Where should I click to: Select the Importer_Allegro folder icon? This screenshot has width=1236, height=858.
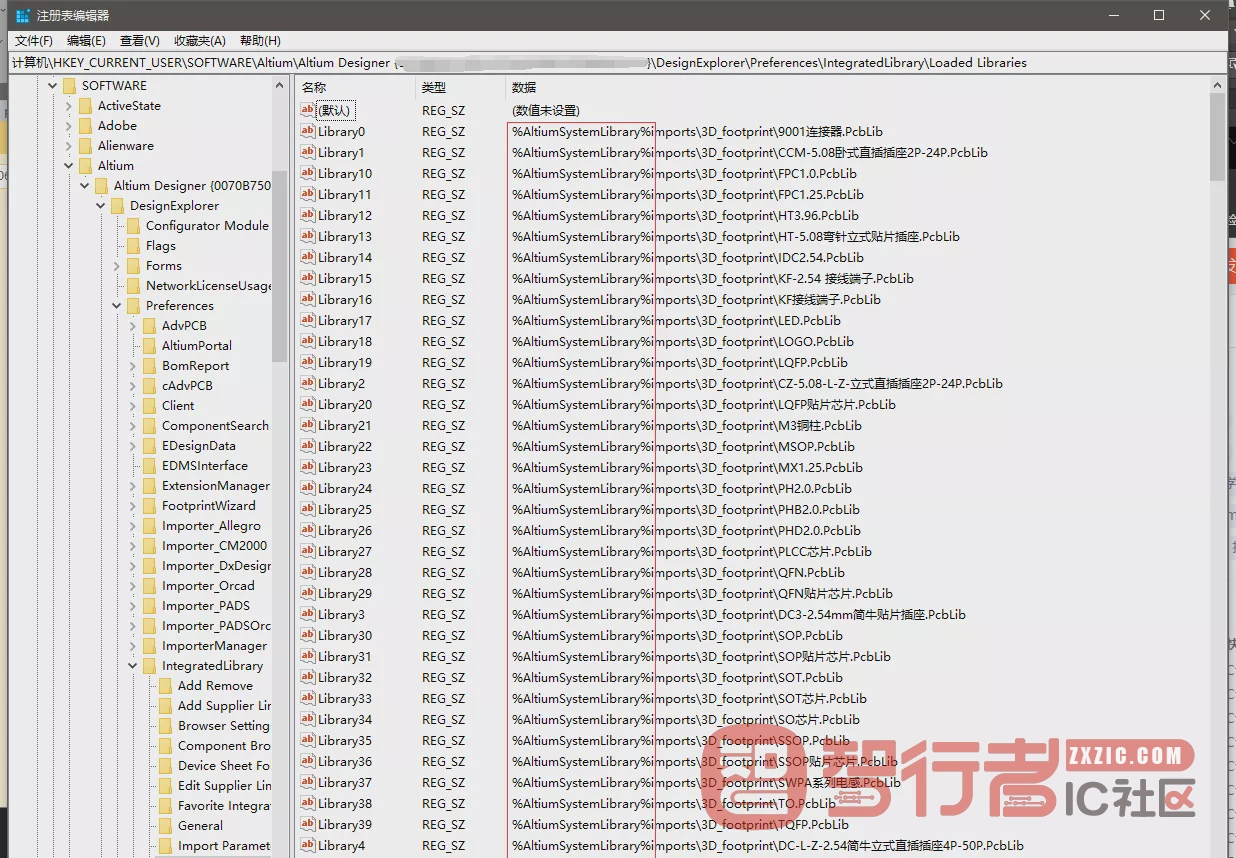click(x=150, y=526)
